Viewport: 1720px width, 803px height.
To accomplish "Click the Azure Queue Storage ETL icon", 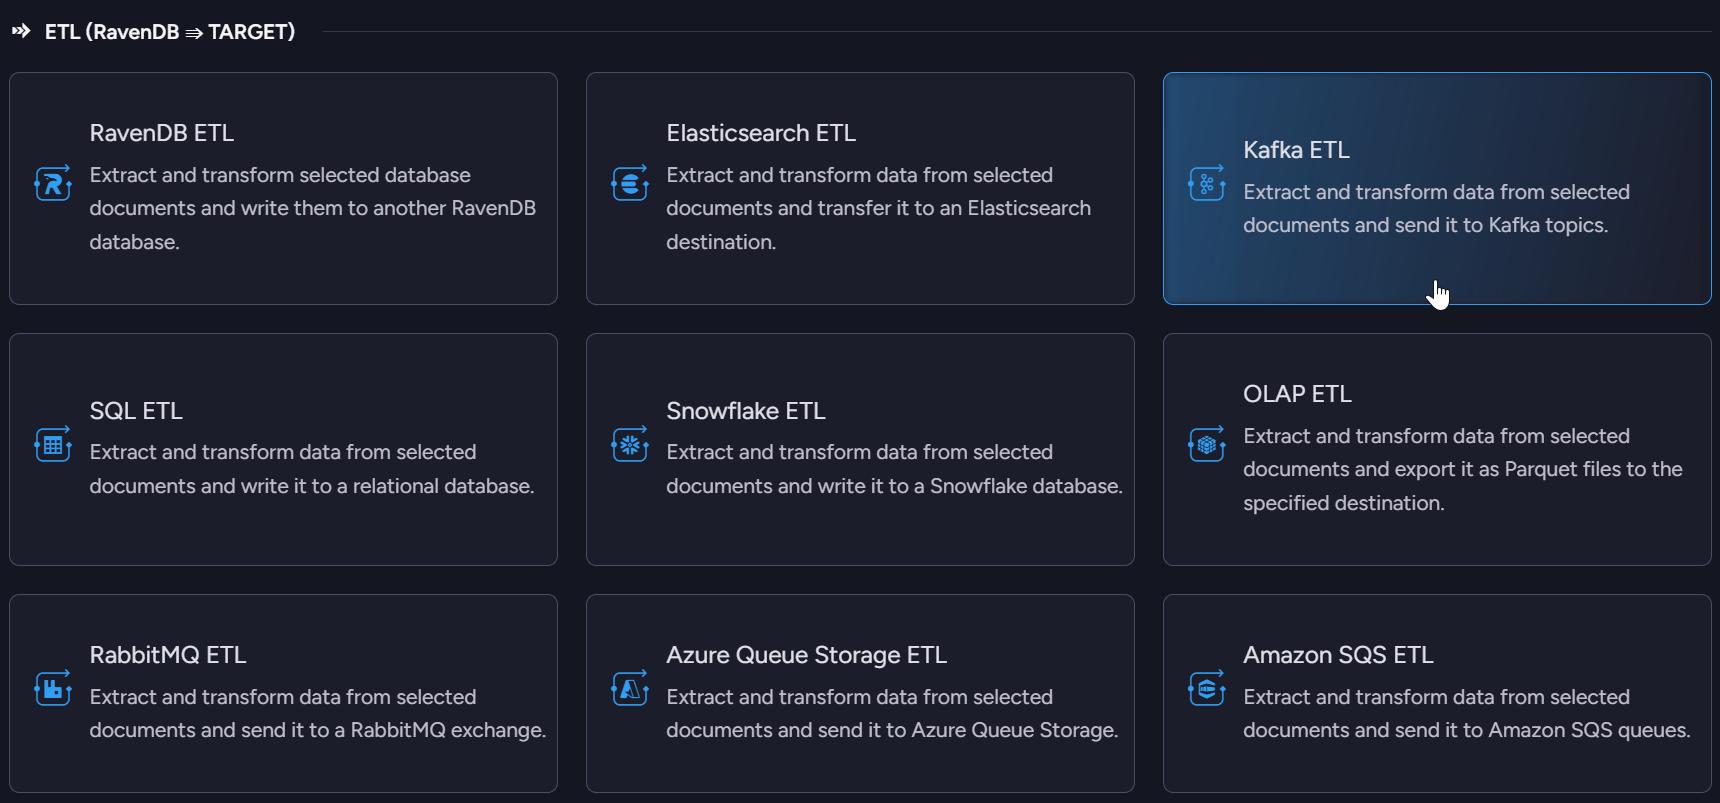I will click(630, 688).
